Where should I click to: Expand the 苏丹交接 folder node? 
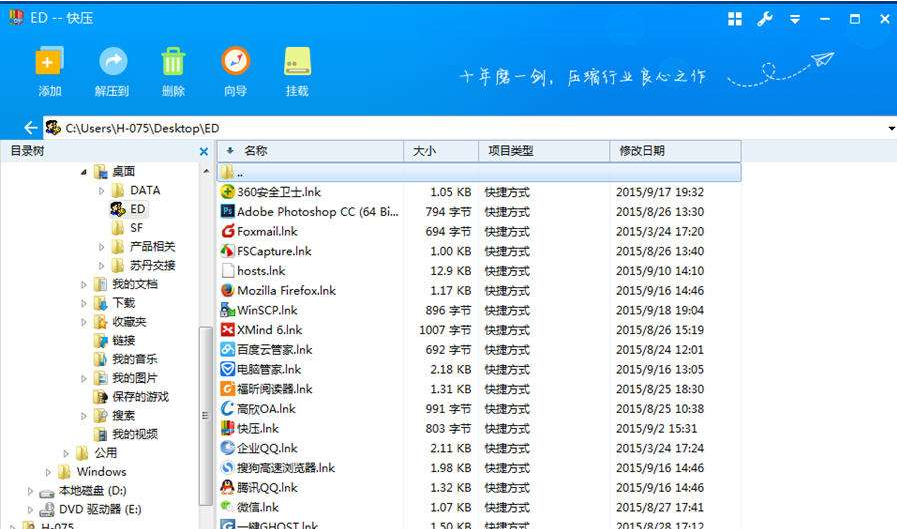[101, 266]
